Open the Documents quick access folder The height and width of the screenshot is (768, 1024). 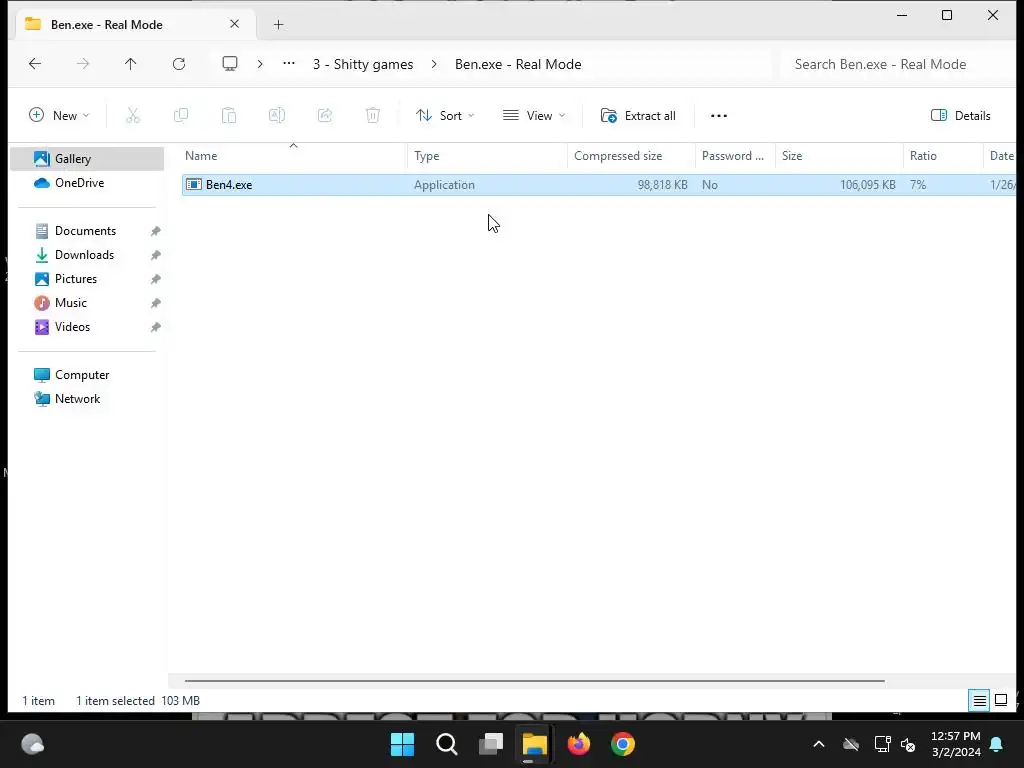point(85,231)
